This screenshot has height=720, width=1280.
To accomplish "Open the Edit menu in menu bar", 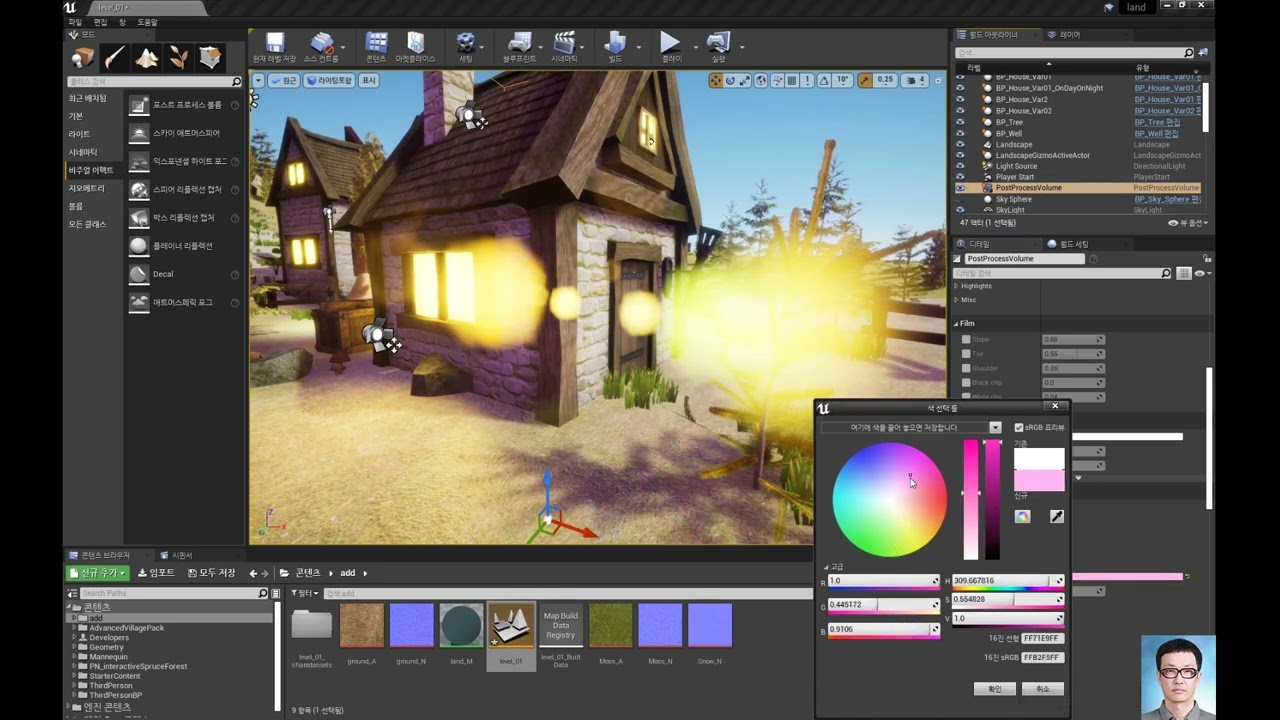I will click(x=100, y=22).
